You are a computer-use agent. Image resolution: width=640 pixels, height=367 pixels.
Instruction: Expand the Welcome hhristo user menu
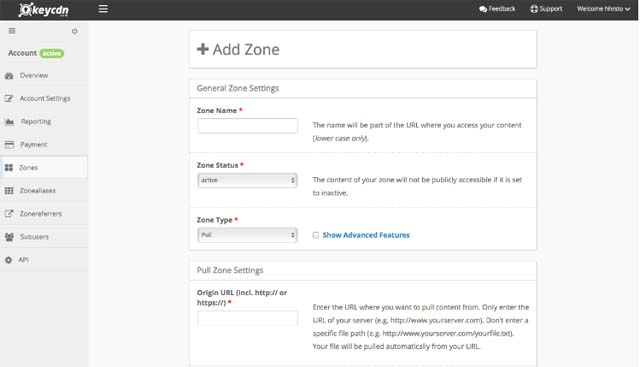tap(603, 9)
